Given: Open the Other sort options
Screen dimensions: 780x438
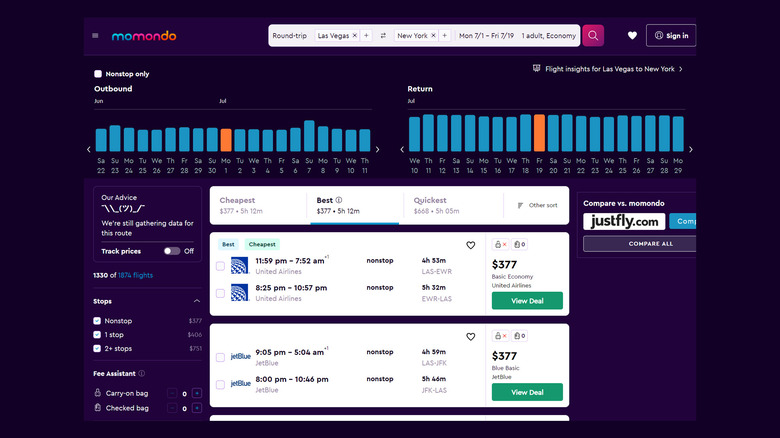Looking at the screenshot, I should click(538, 205).
